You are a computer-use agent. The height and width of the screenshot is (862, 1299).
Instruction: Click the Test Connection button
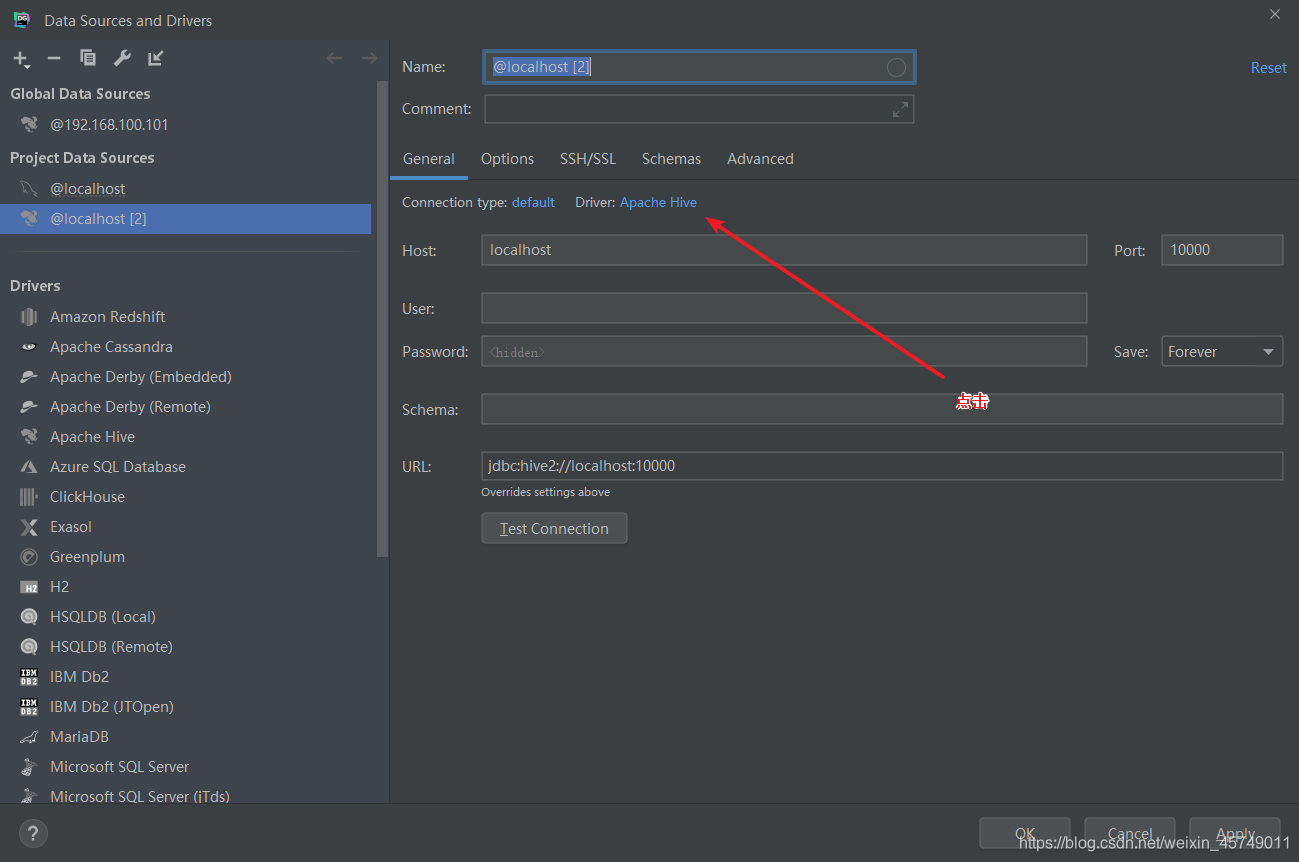click(554, 529)
